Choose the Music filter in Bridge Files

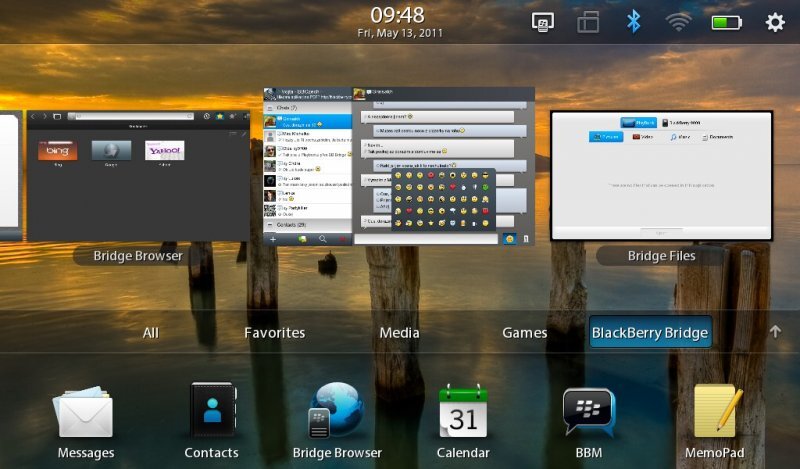pyautogui.click(x=680, y=137)
